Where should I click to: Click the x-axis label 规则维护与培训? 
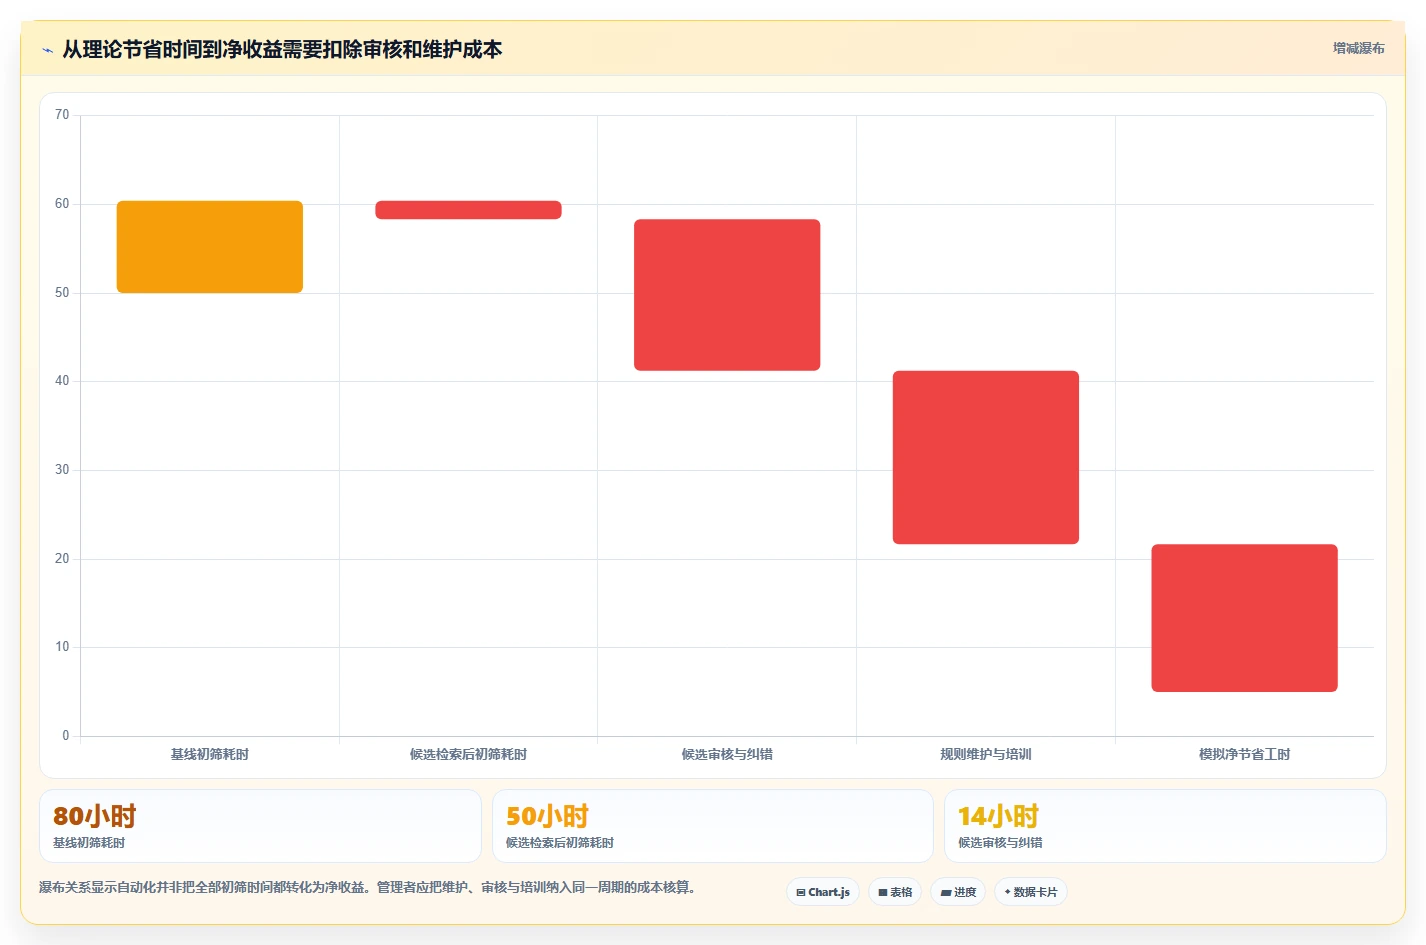coord(986,754)
